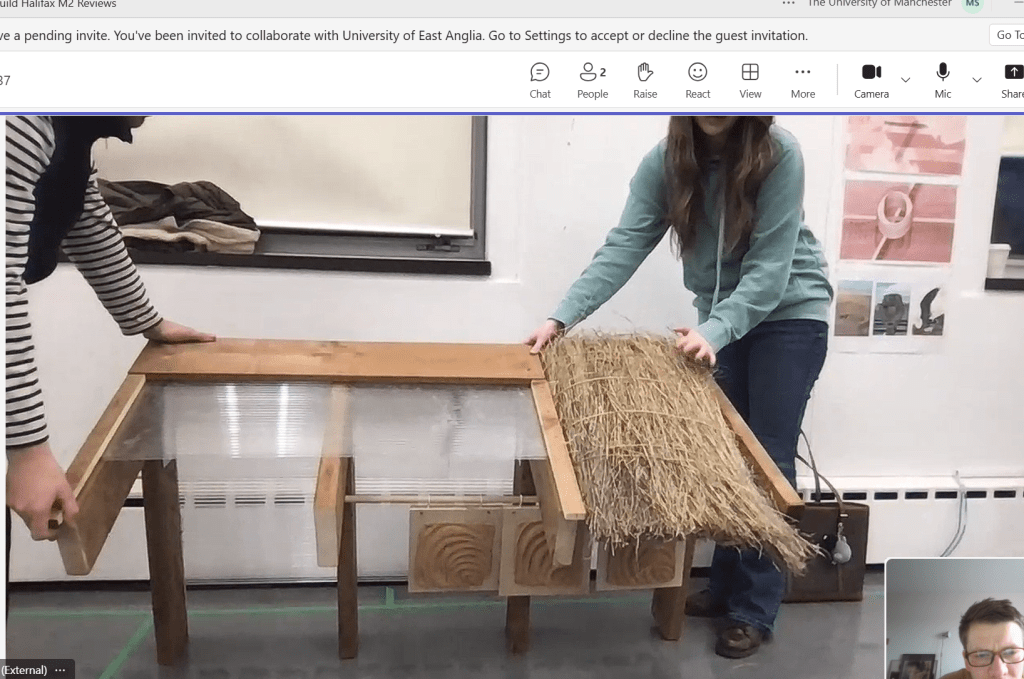Mute or unmute the Mic
This screenshot has width=1024, height=679.
tap(942, 80)
